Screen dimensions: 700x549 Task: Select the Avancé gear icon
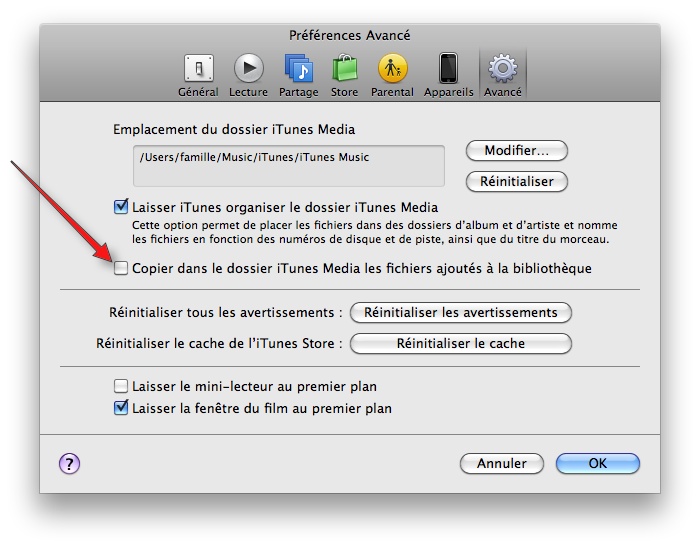coord(502,75)
